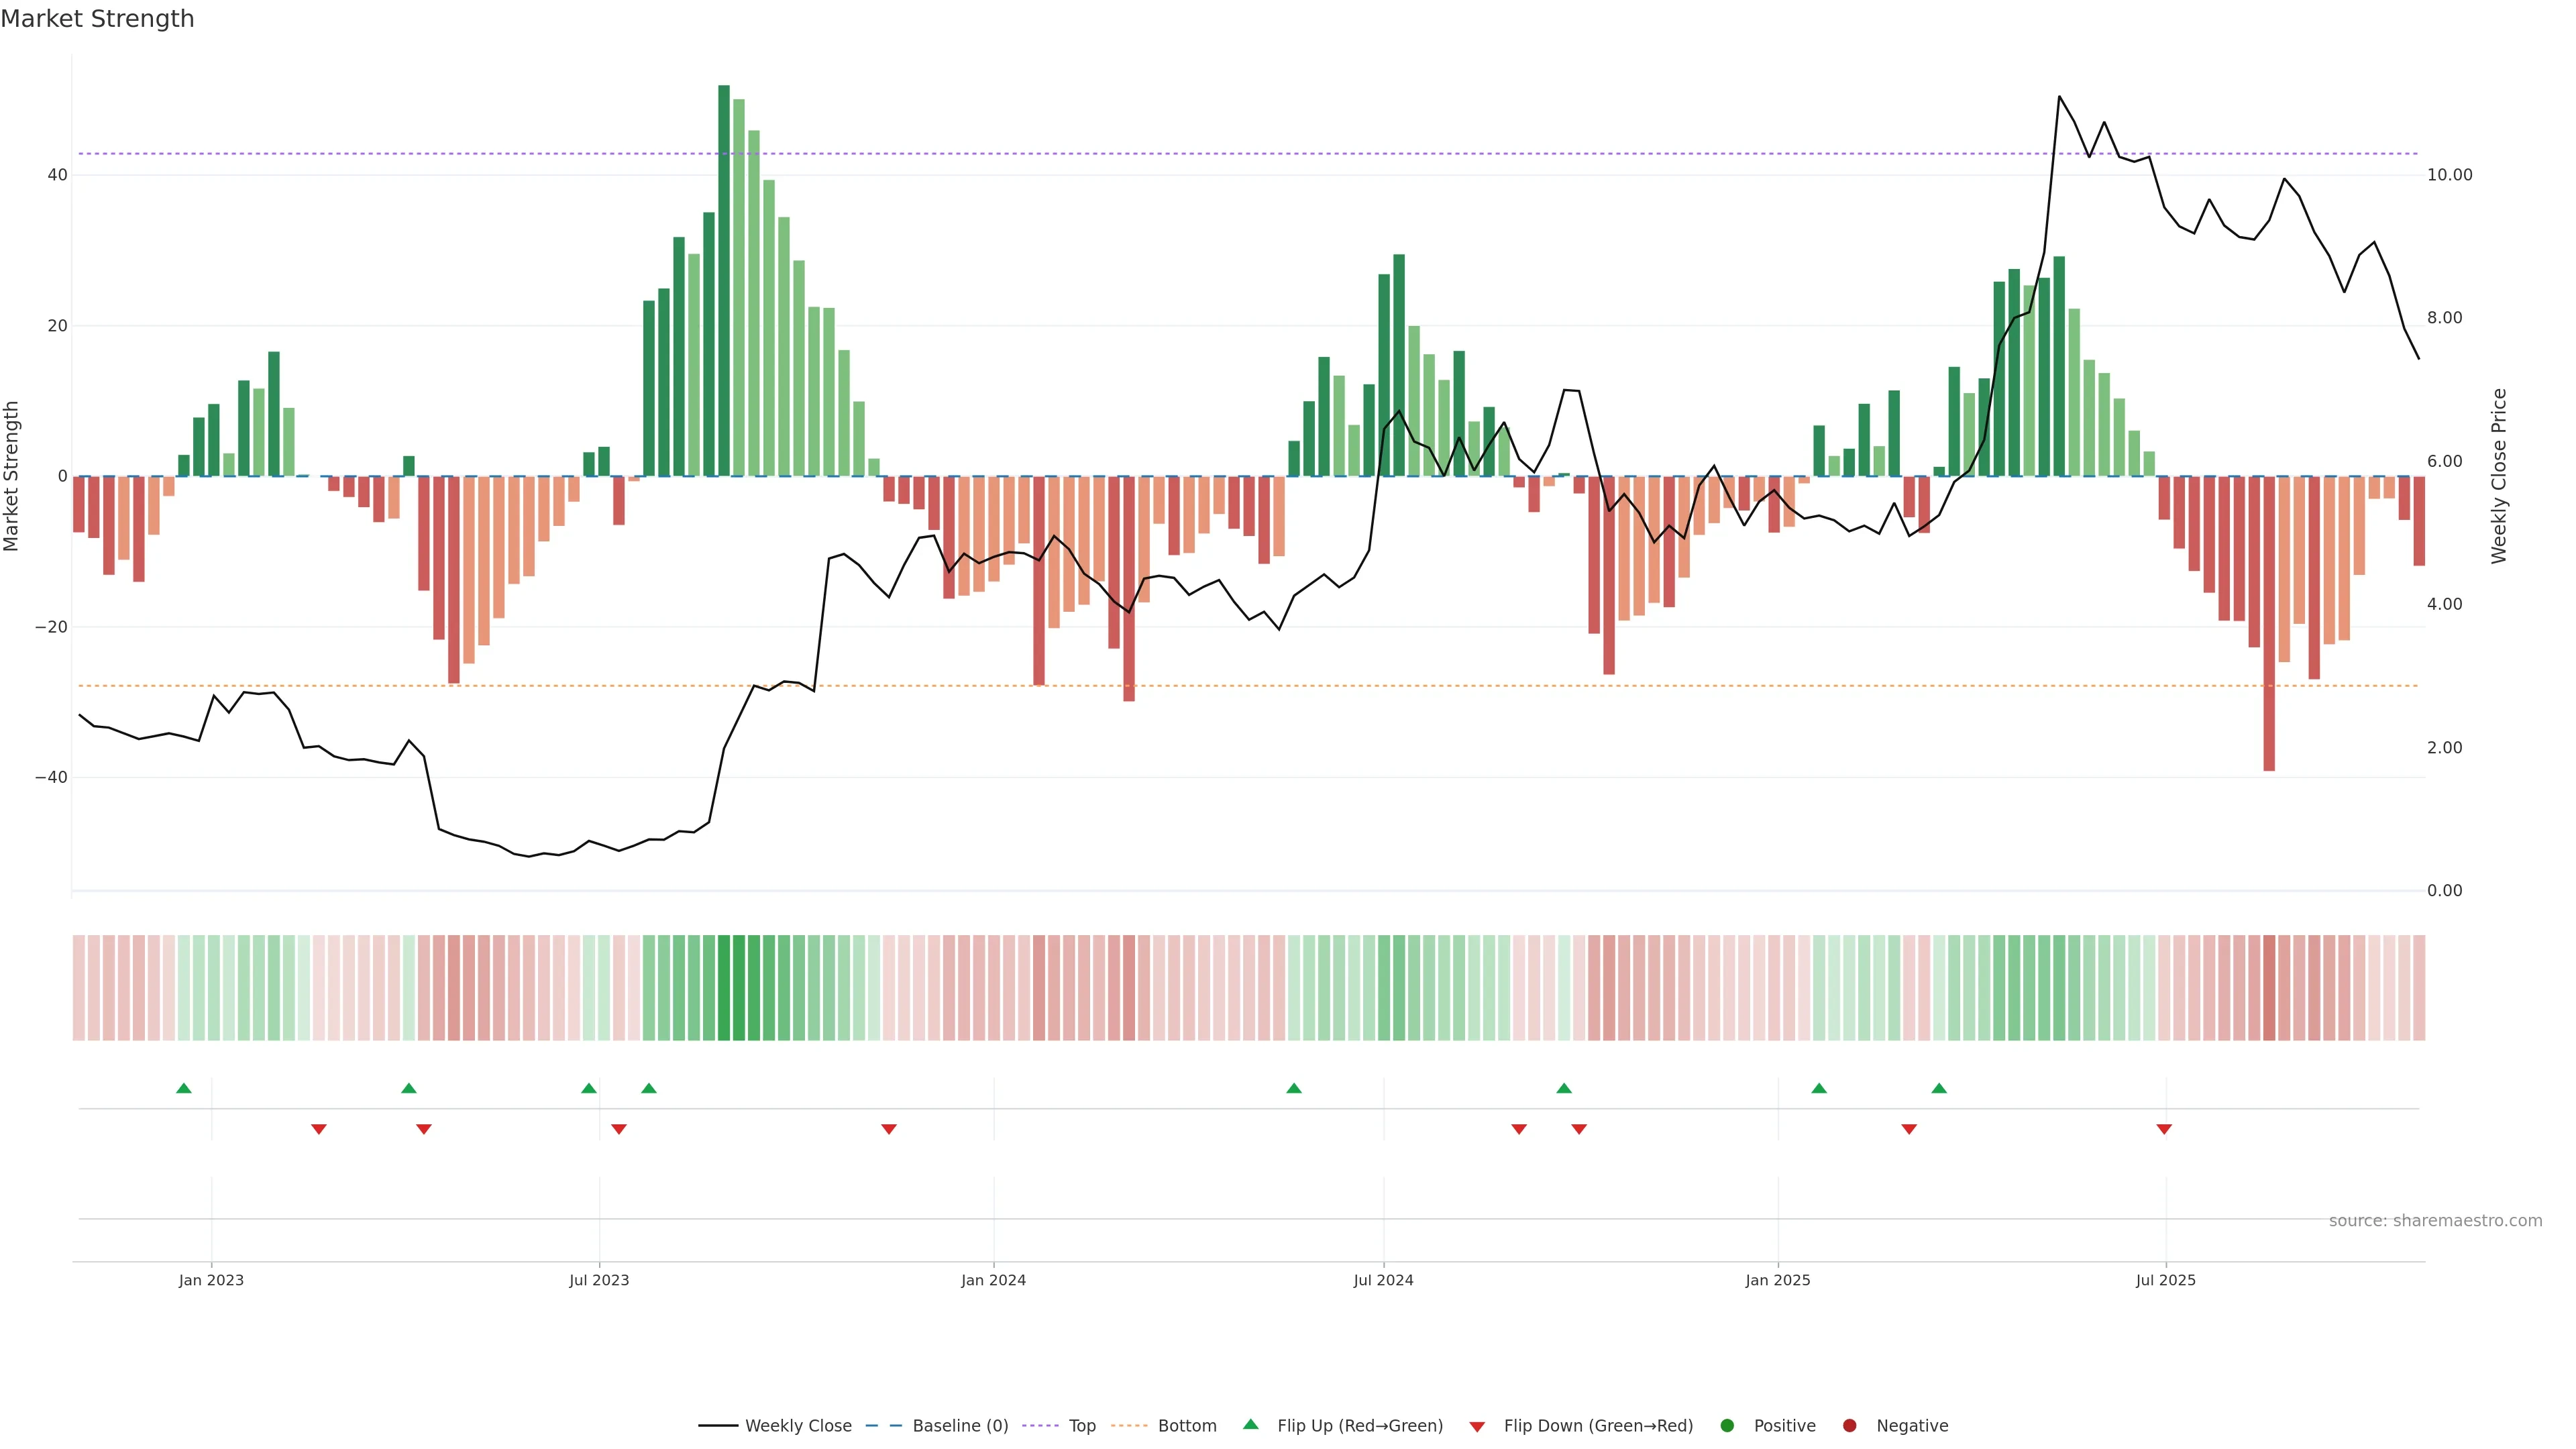The image size is (2576, 1449).
Task: Click Flip Up green triangle legend icon
Action: point(1250,1424)
